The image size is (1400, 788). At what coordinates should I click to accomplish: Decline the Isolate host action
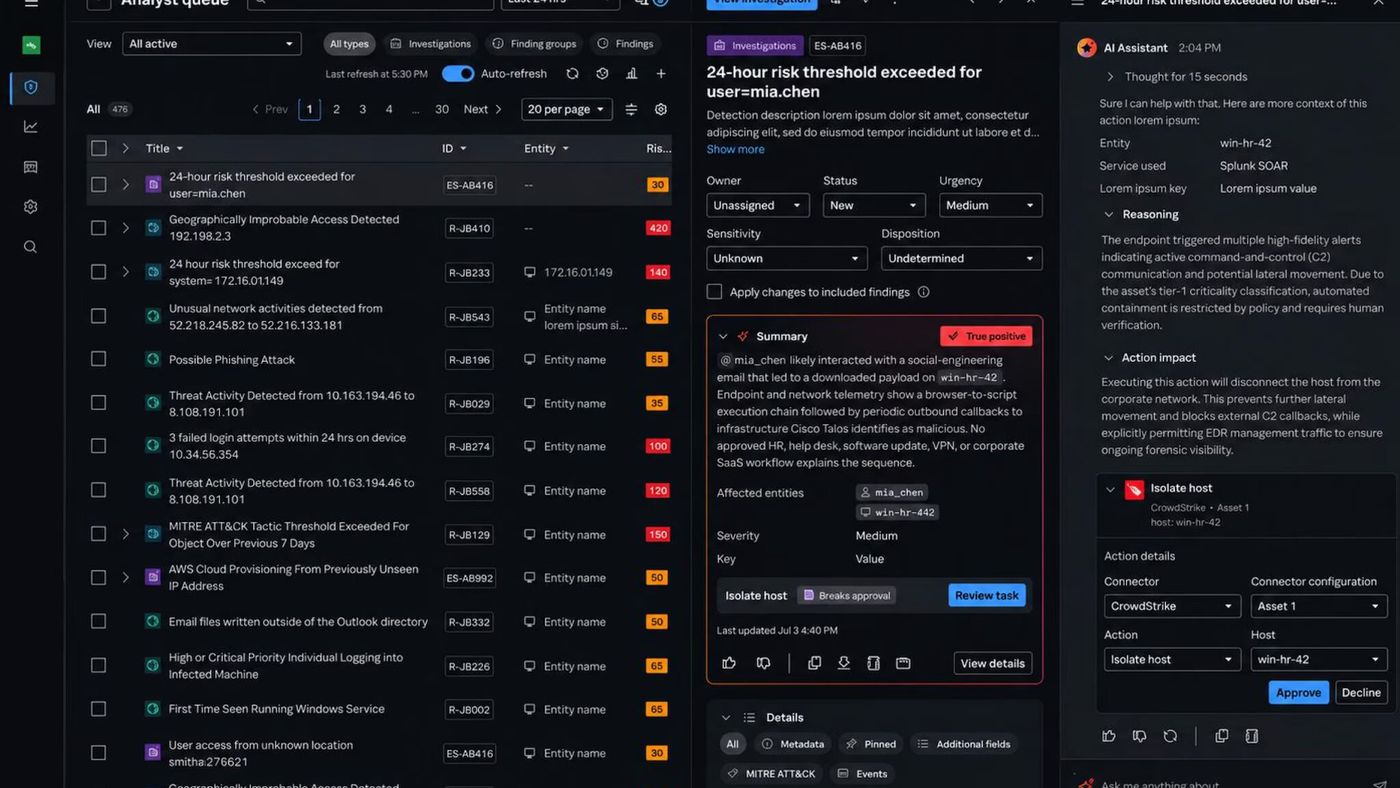[x=1361, y=692]
